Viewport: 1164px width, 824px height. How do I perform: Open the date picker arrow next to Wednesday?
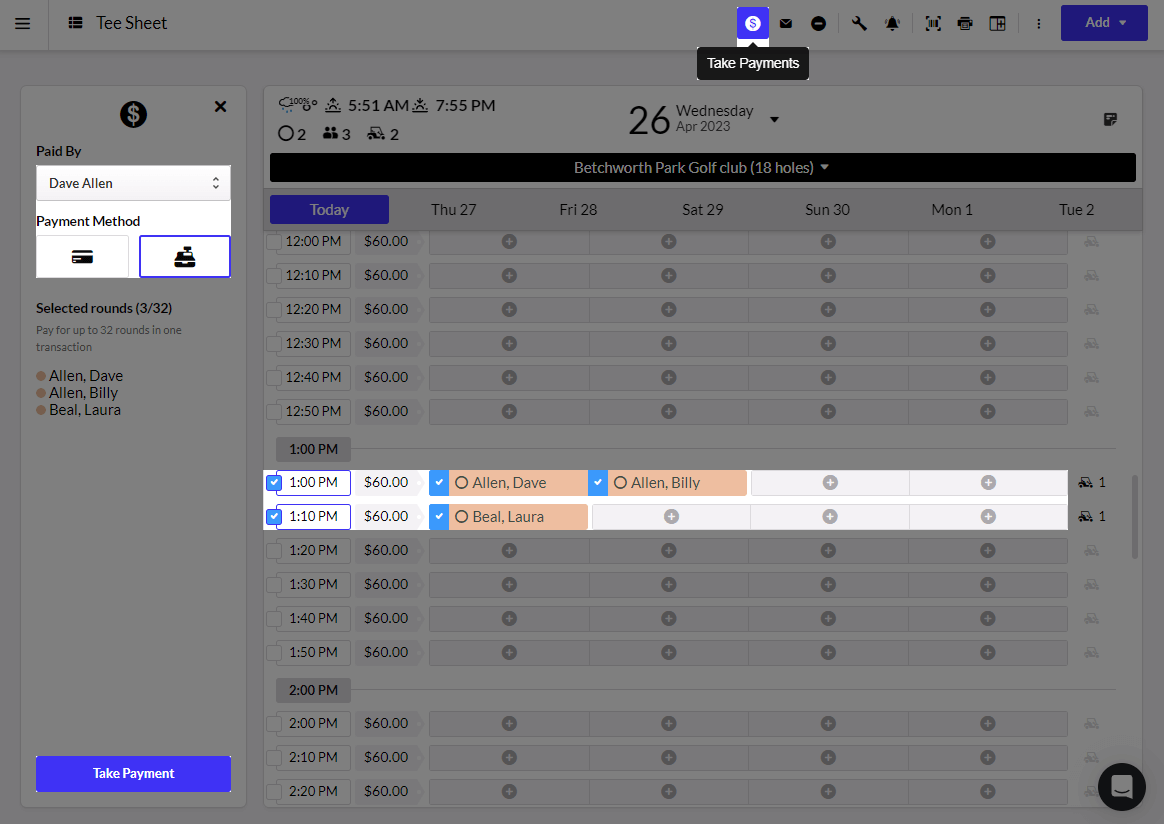(774, 120)
